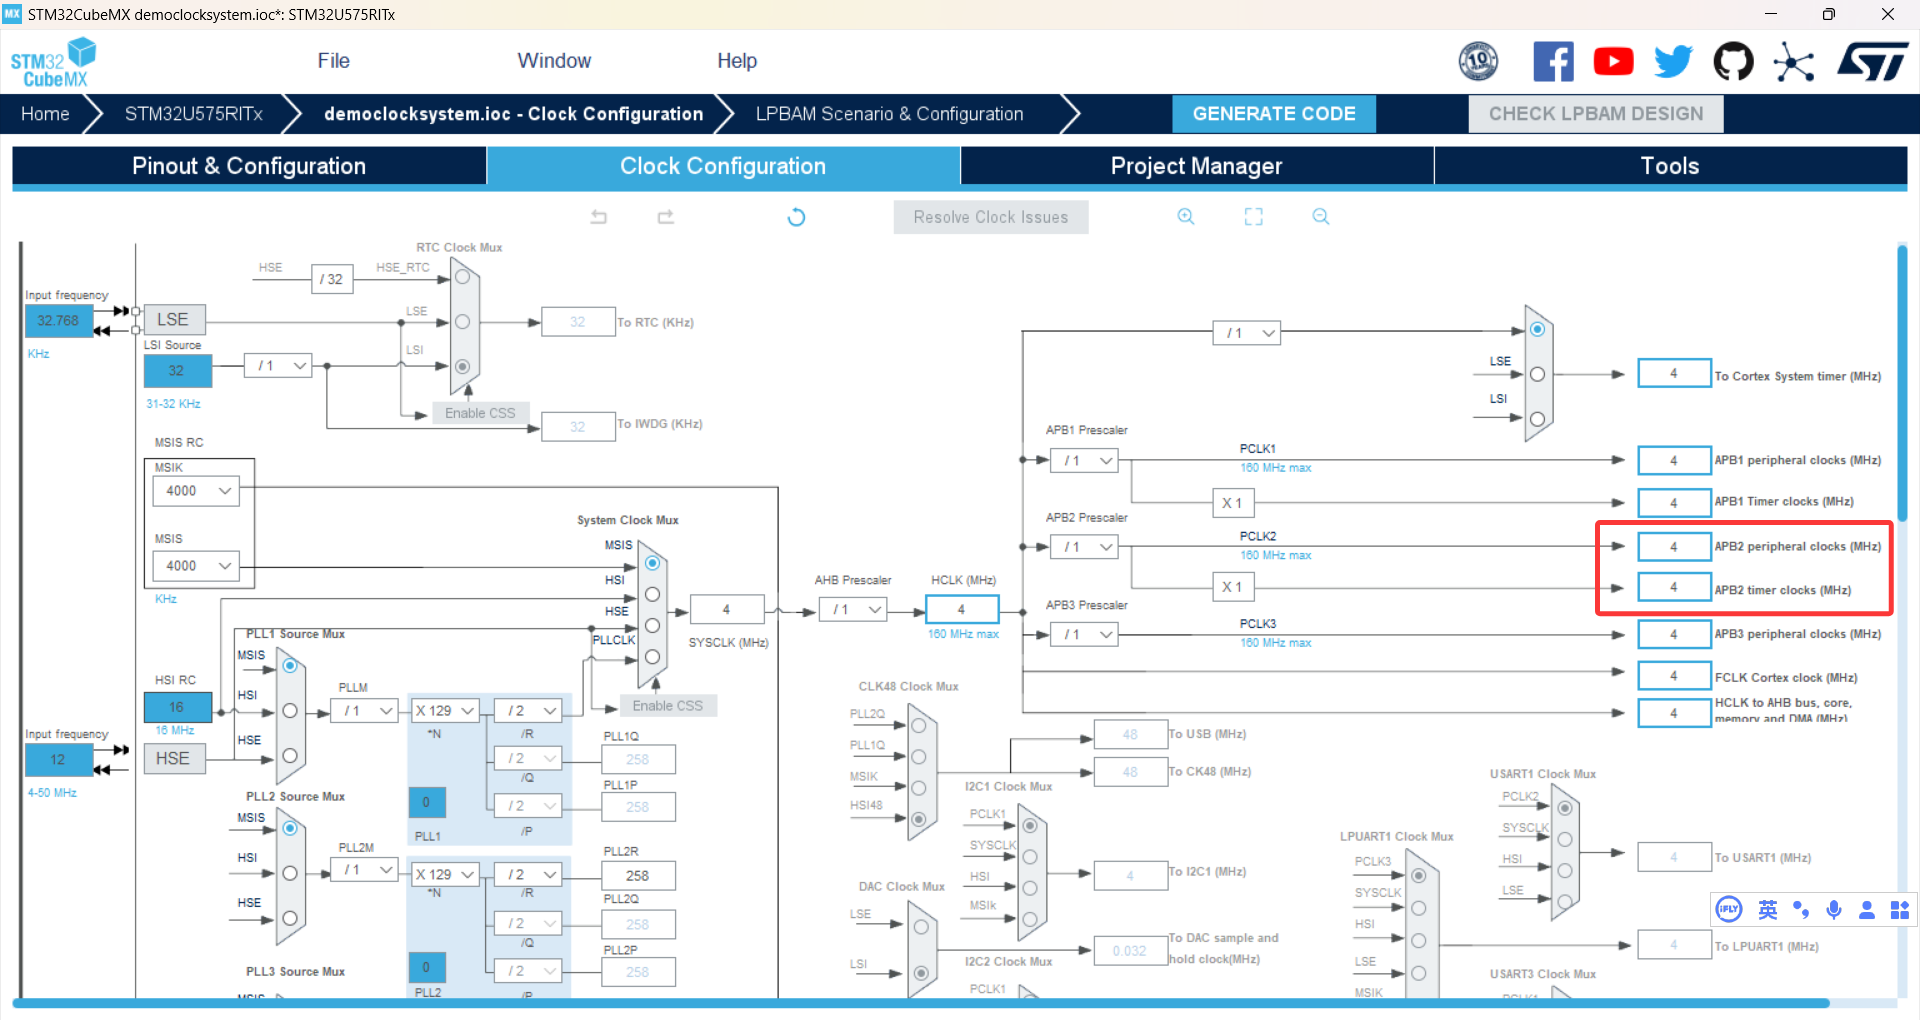Open ST YouTube channel icon
The height and width of the screenshot is (1020, 1920).
click(1613, 62)
